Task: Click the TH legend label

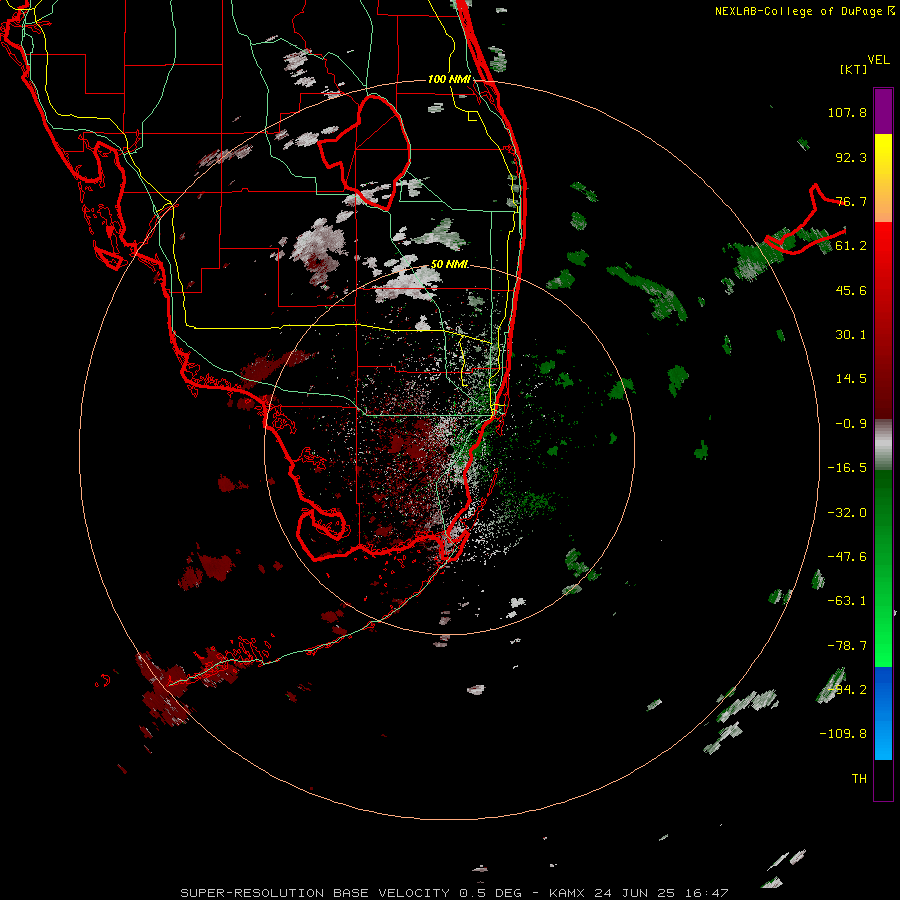Action: click(x=859, y=779)
